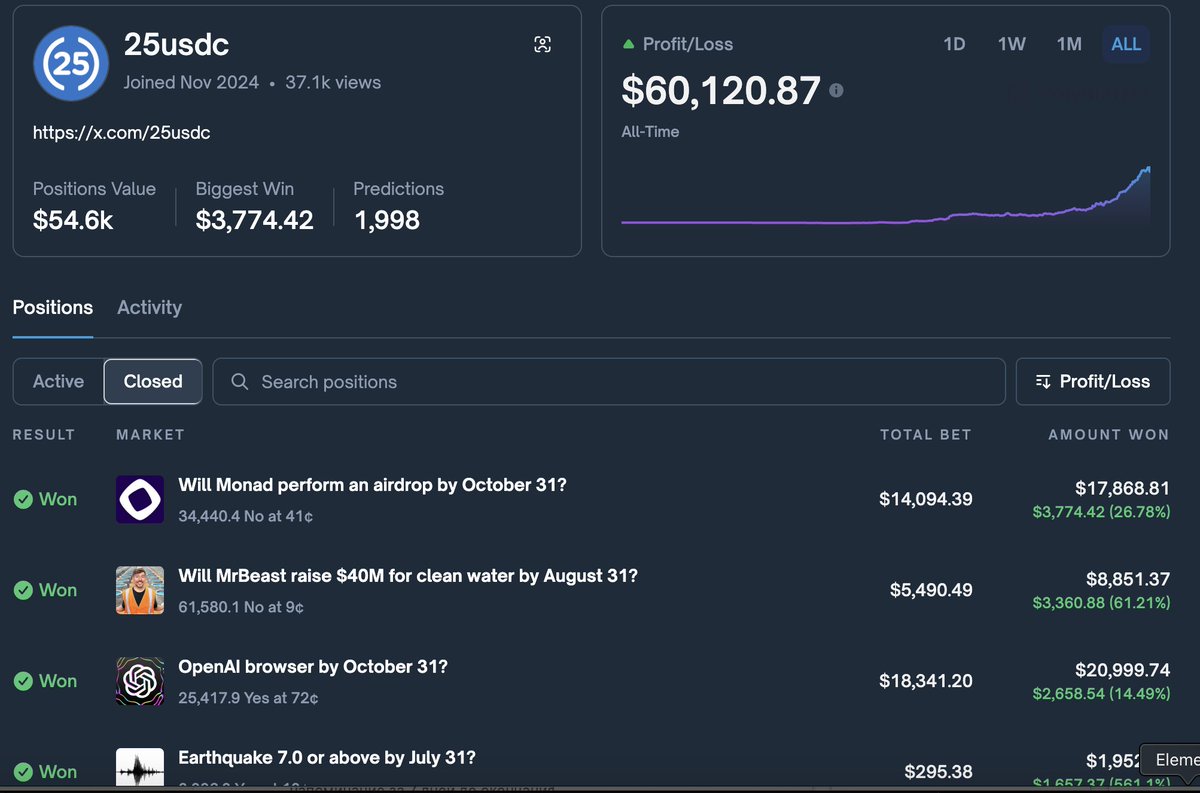Image resolution: width=1200 pixels, height=793 pixels.
Task: Click the Biggest Win $3,774.42 value
Action: click(x=254, y=220)
